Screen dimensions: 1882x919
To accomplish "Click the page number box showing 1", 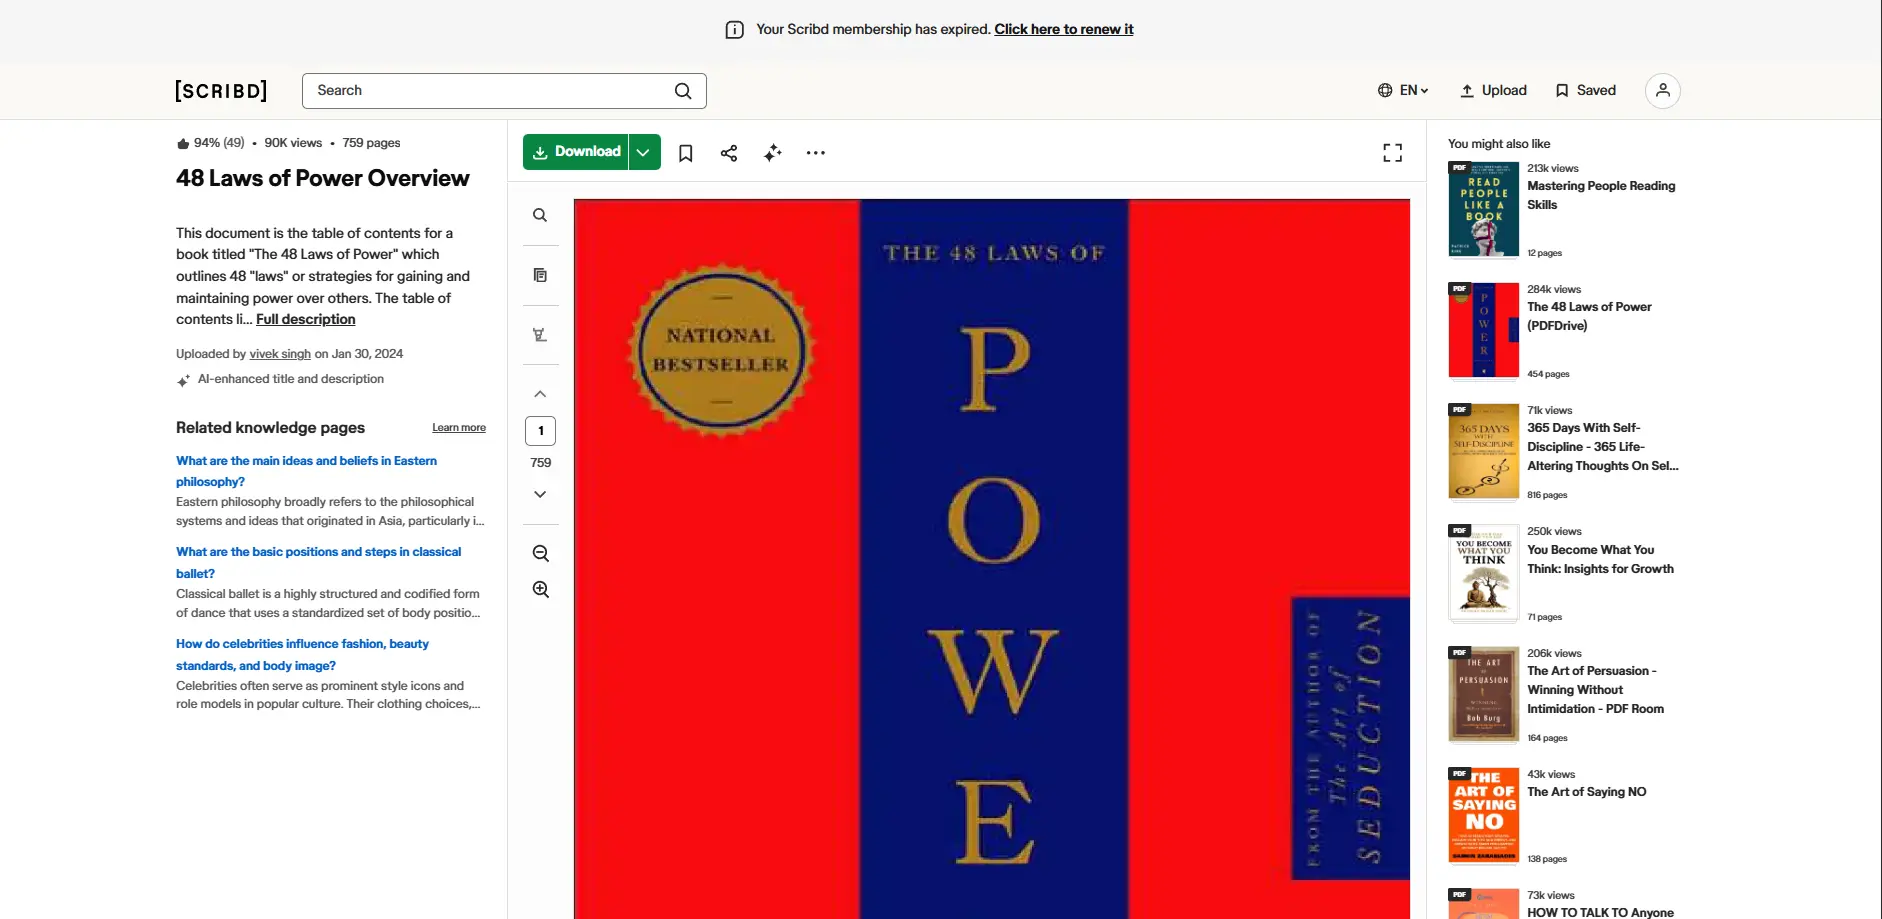I will (x=541, y=431).
